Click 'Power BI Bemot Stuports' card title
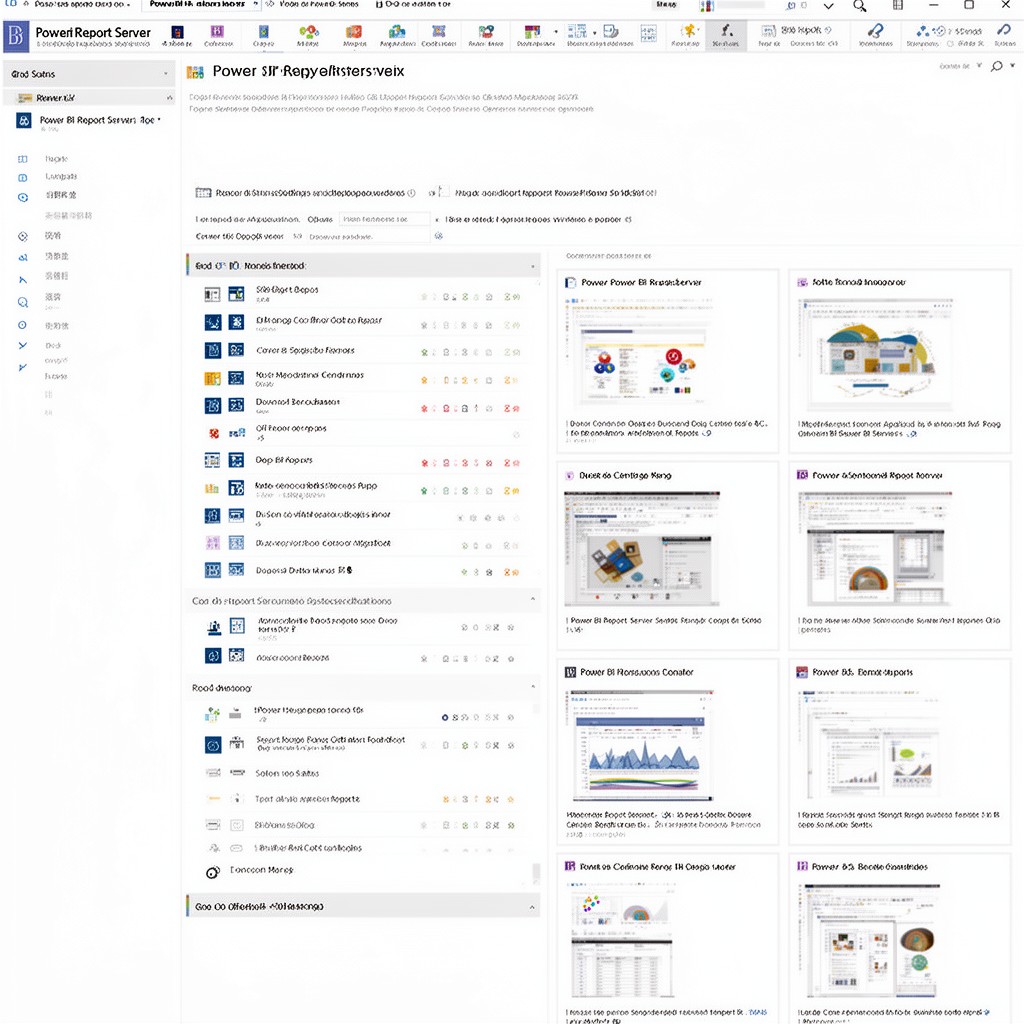1024x1024 pixels. pyautogui.click(x=863, y=672)
